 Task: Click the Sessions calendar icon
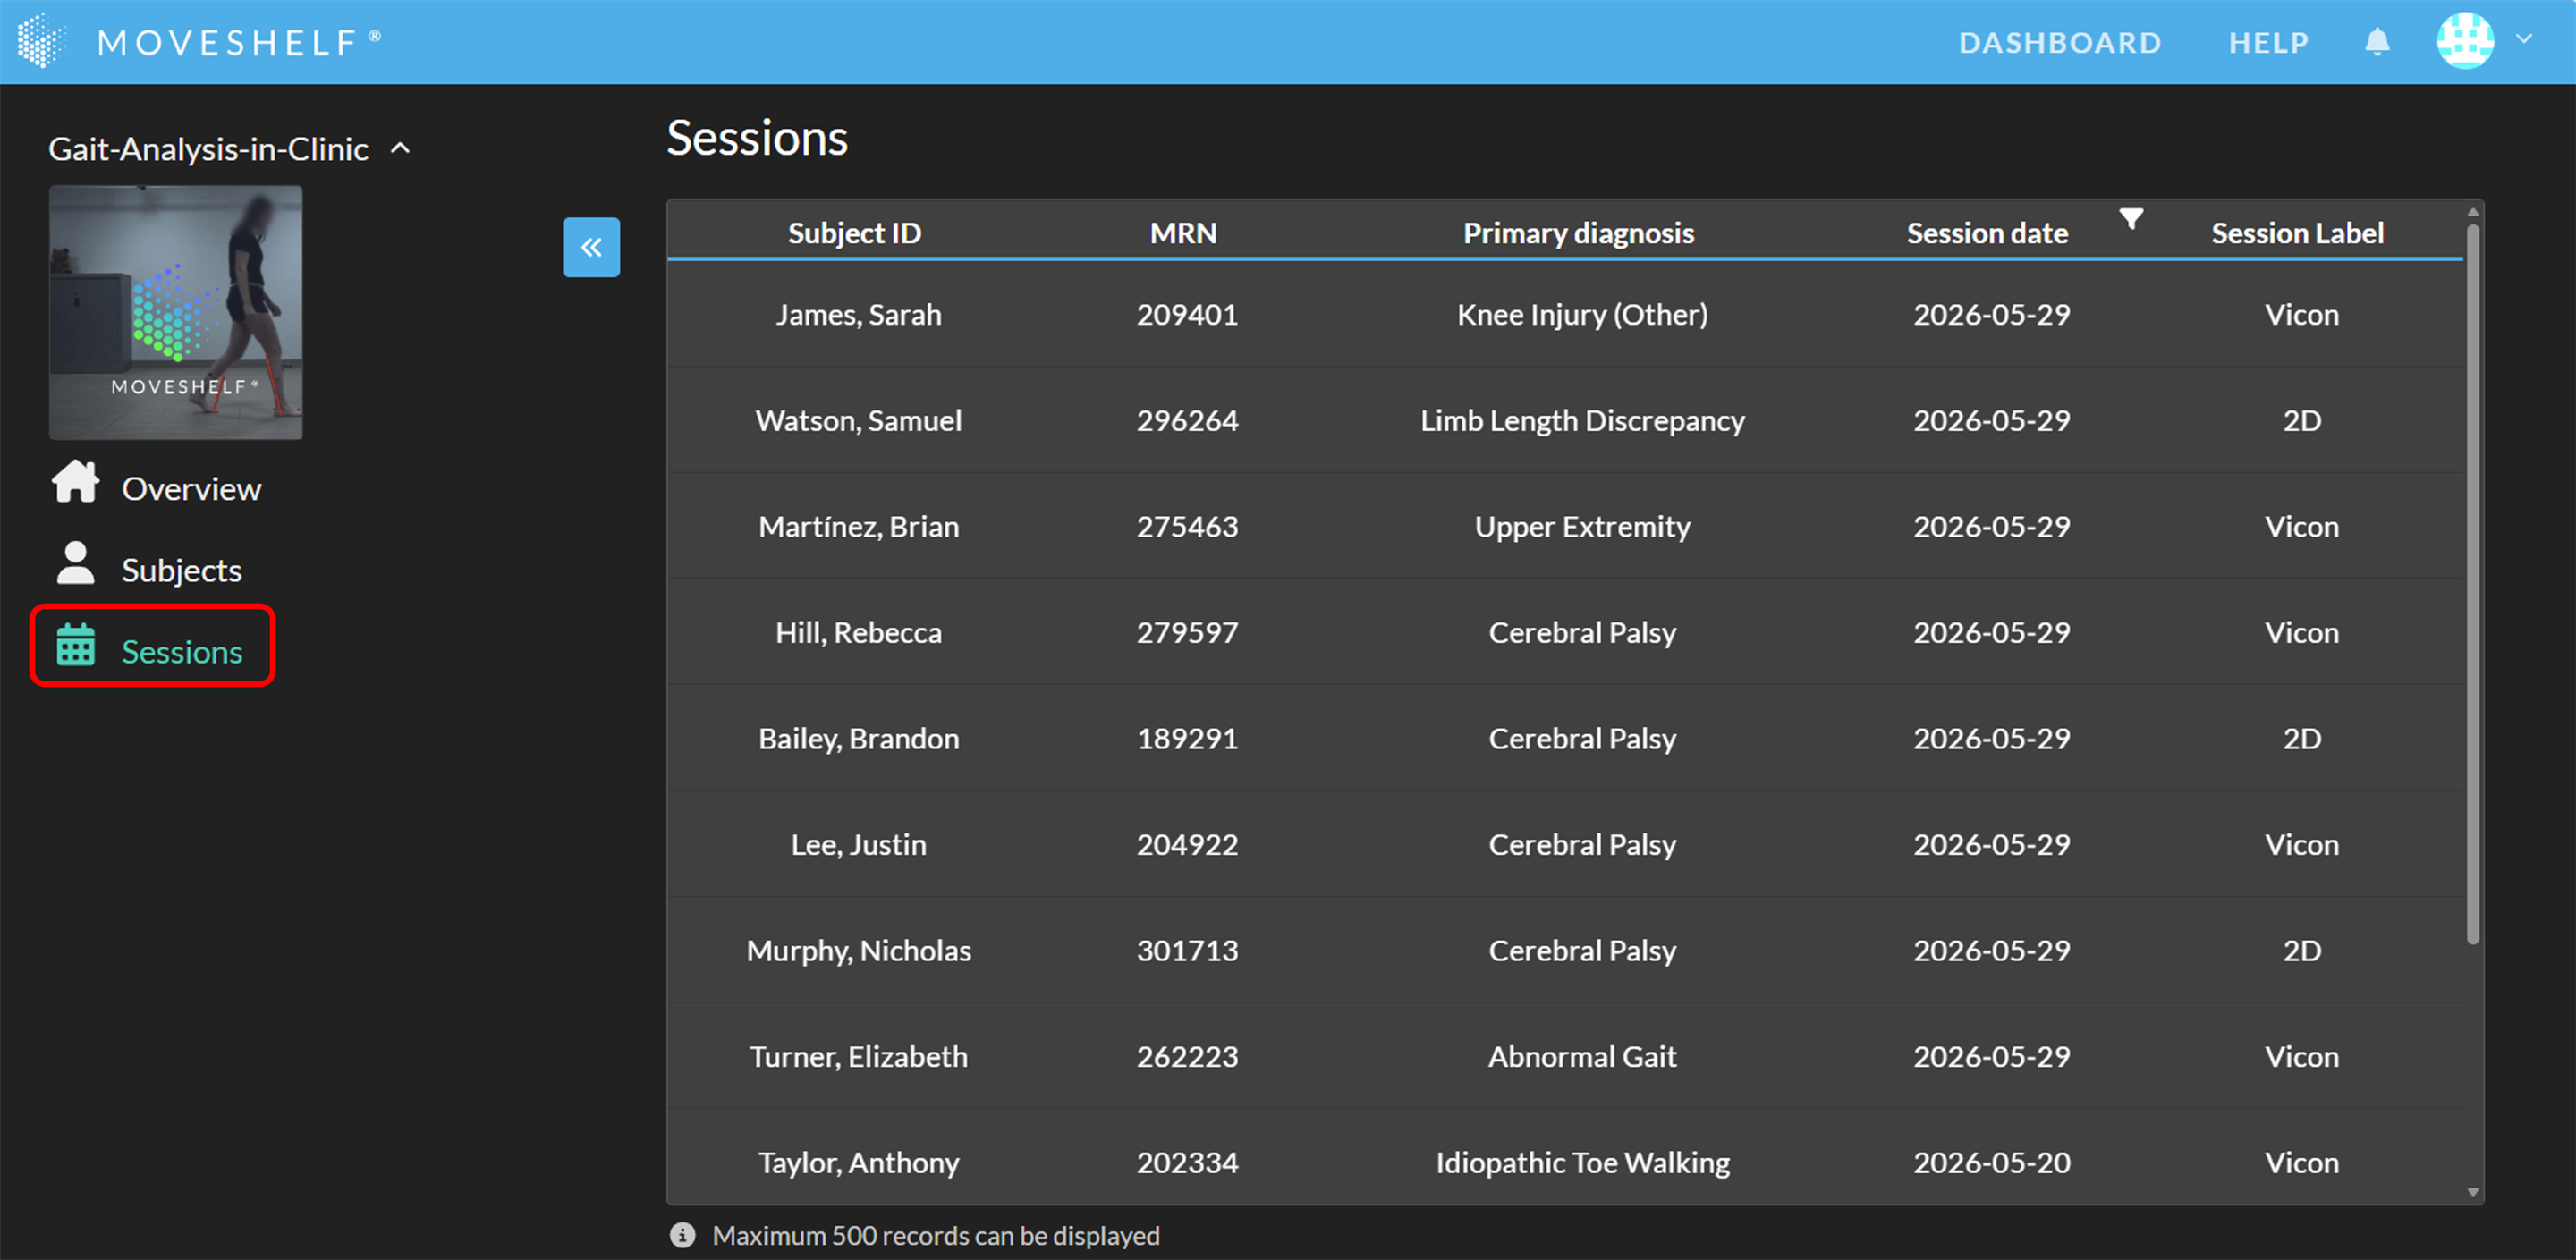pyautogui.click(x=76, y=645)
